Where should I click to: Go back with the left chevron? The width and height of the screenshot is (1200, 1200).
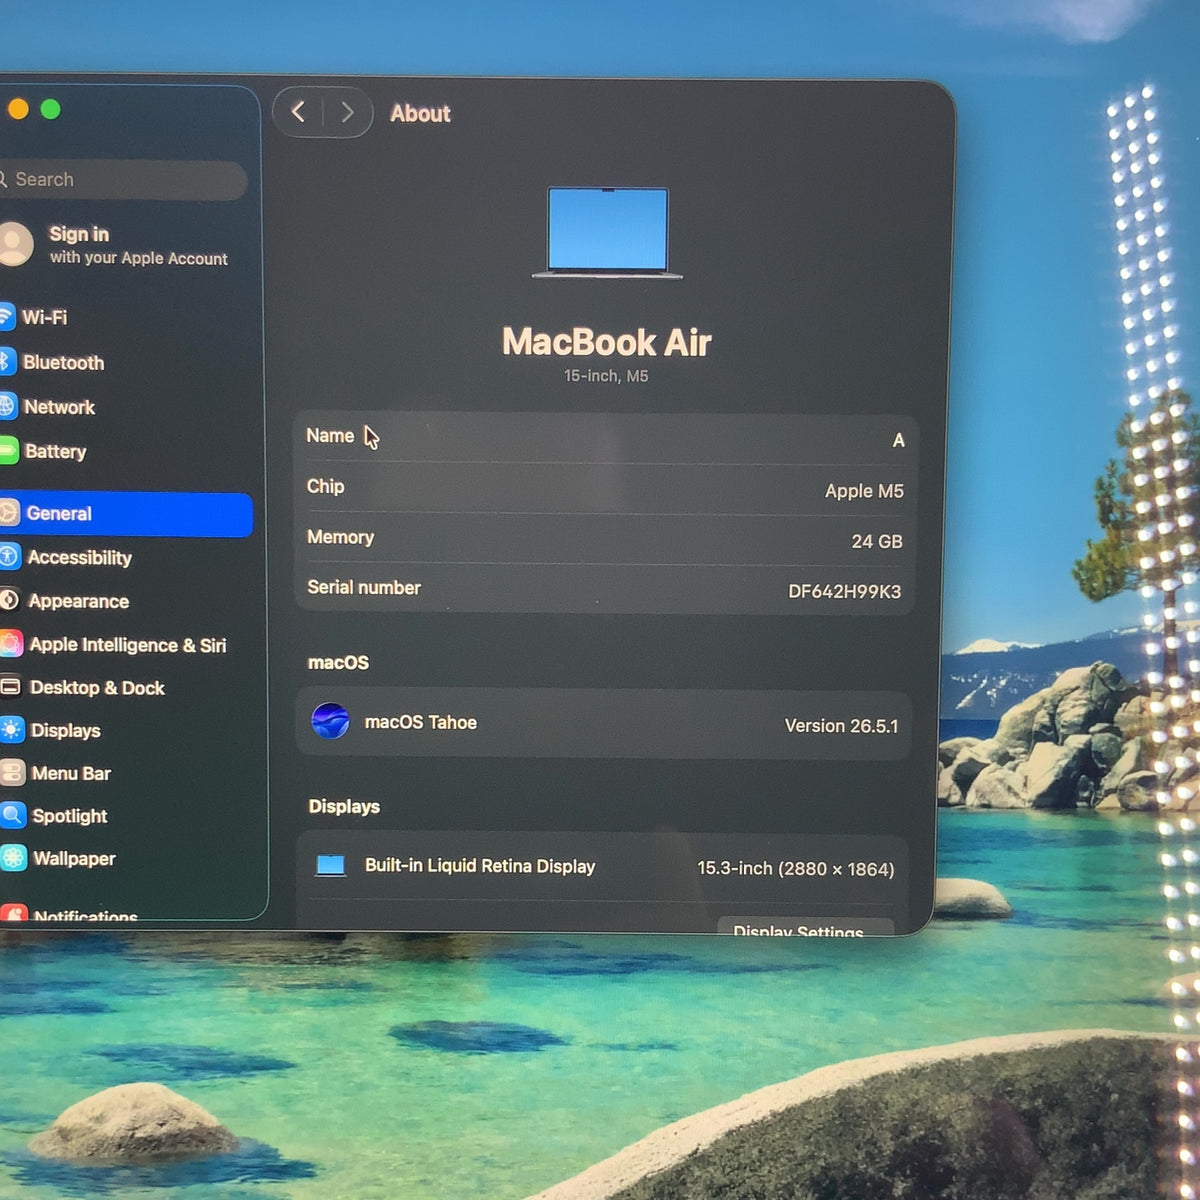[x=298, y=112]
